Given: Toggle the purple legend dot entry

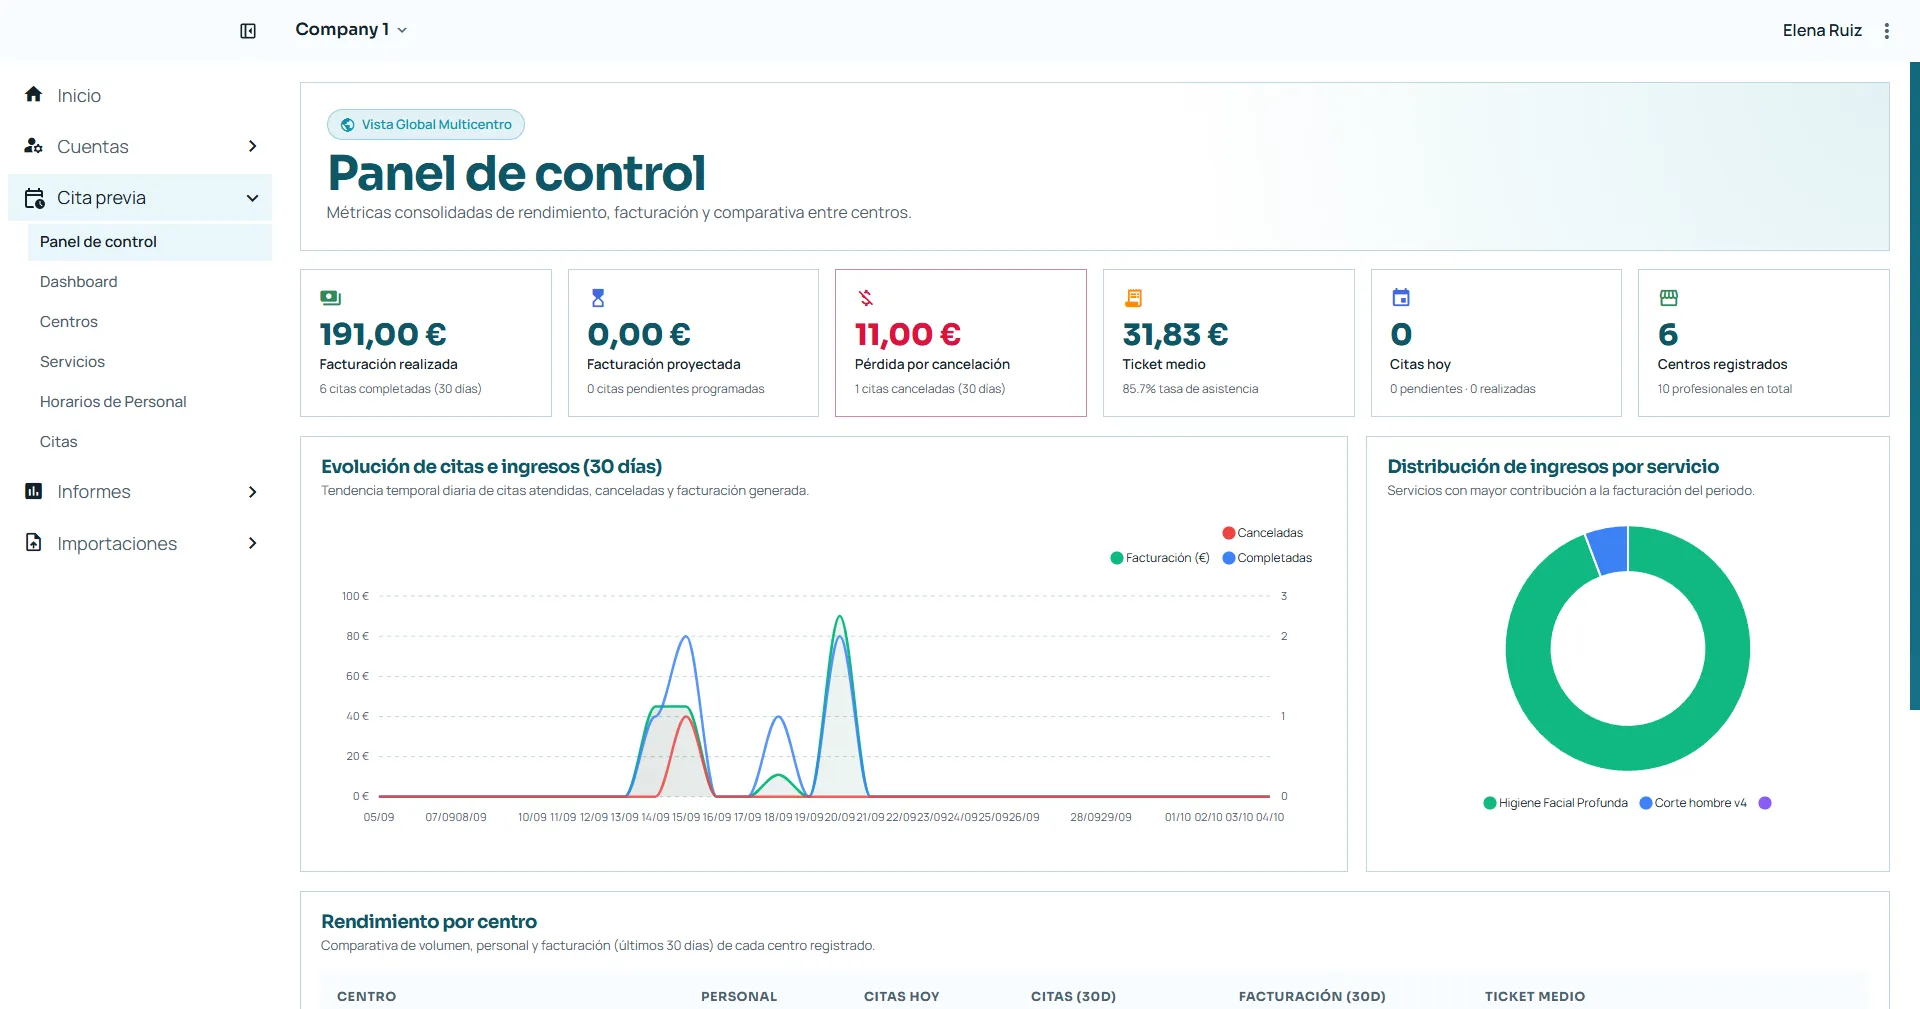Looking at the screenshot, I should [x=1765, y=803].
